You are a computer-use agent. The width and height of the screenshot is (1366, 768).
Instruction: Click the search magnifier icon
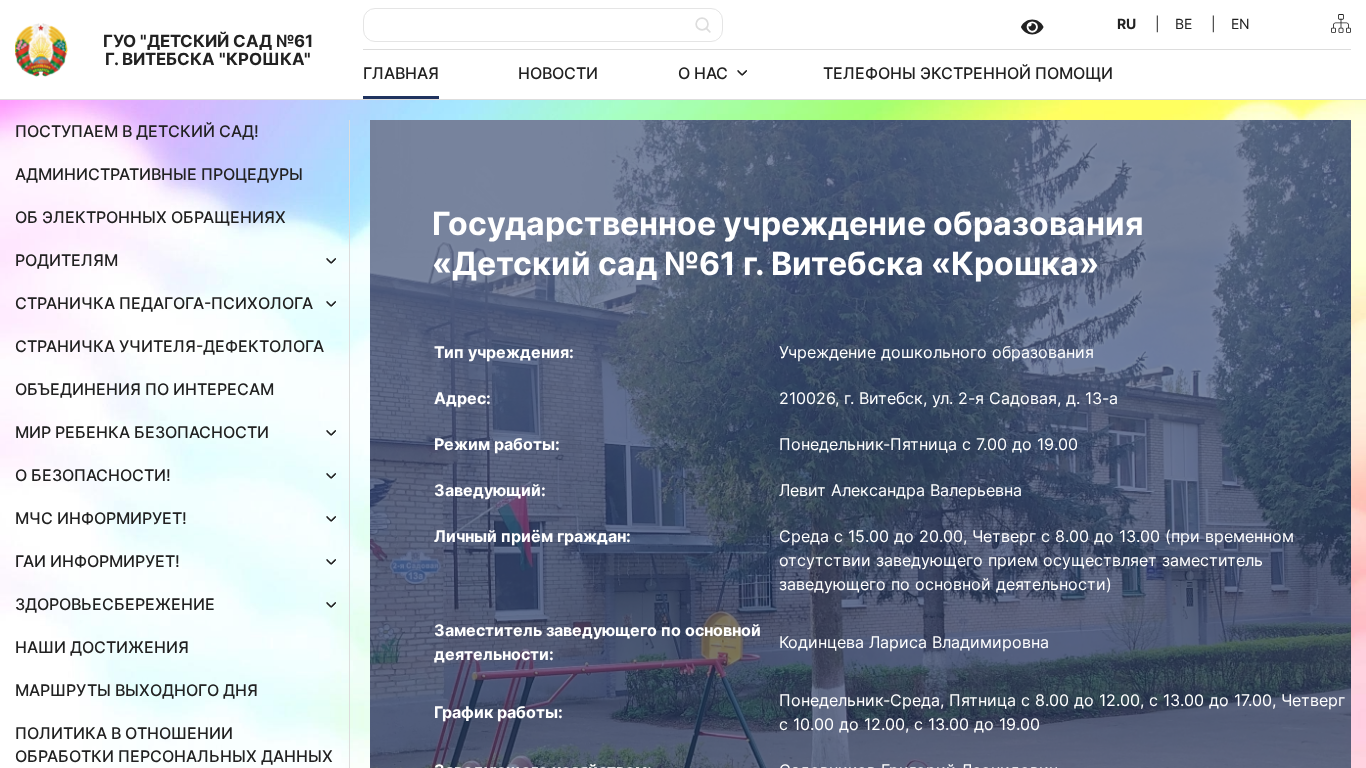pyautogui.click(x=703, y=25)
